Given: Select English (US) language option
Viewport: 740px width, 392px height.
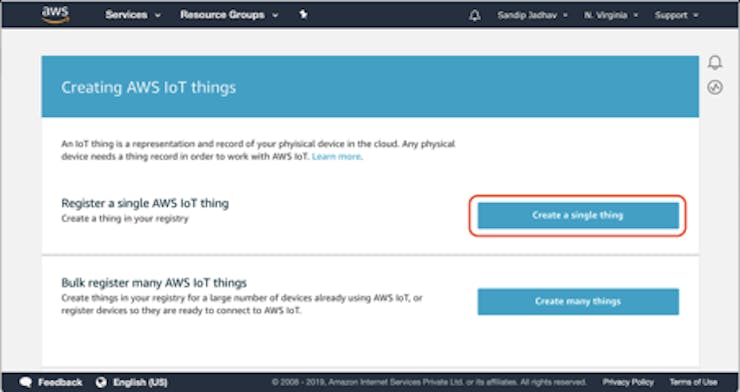Looking at the screenshot, I should [140, 382].
